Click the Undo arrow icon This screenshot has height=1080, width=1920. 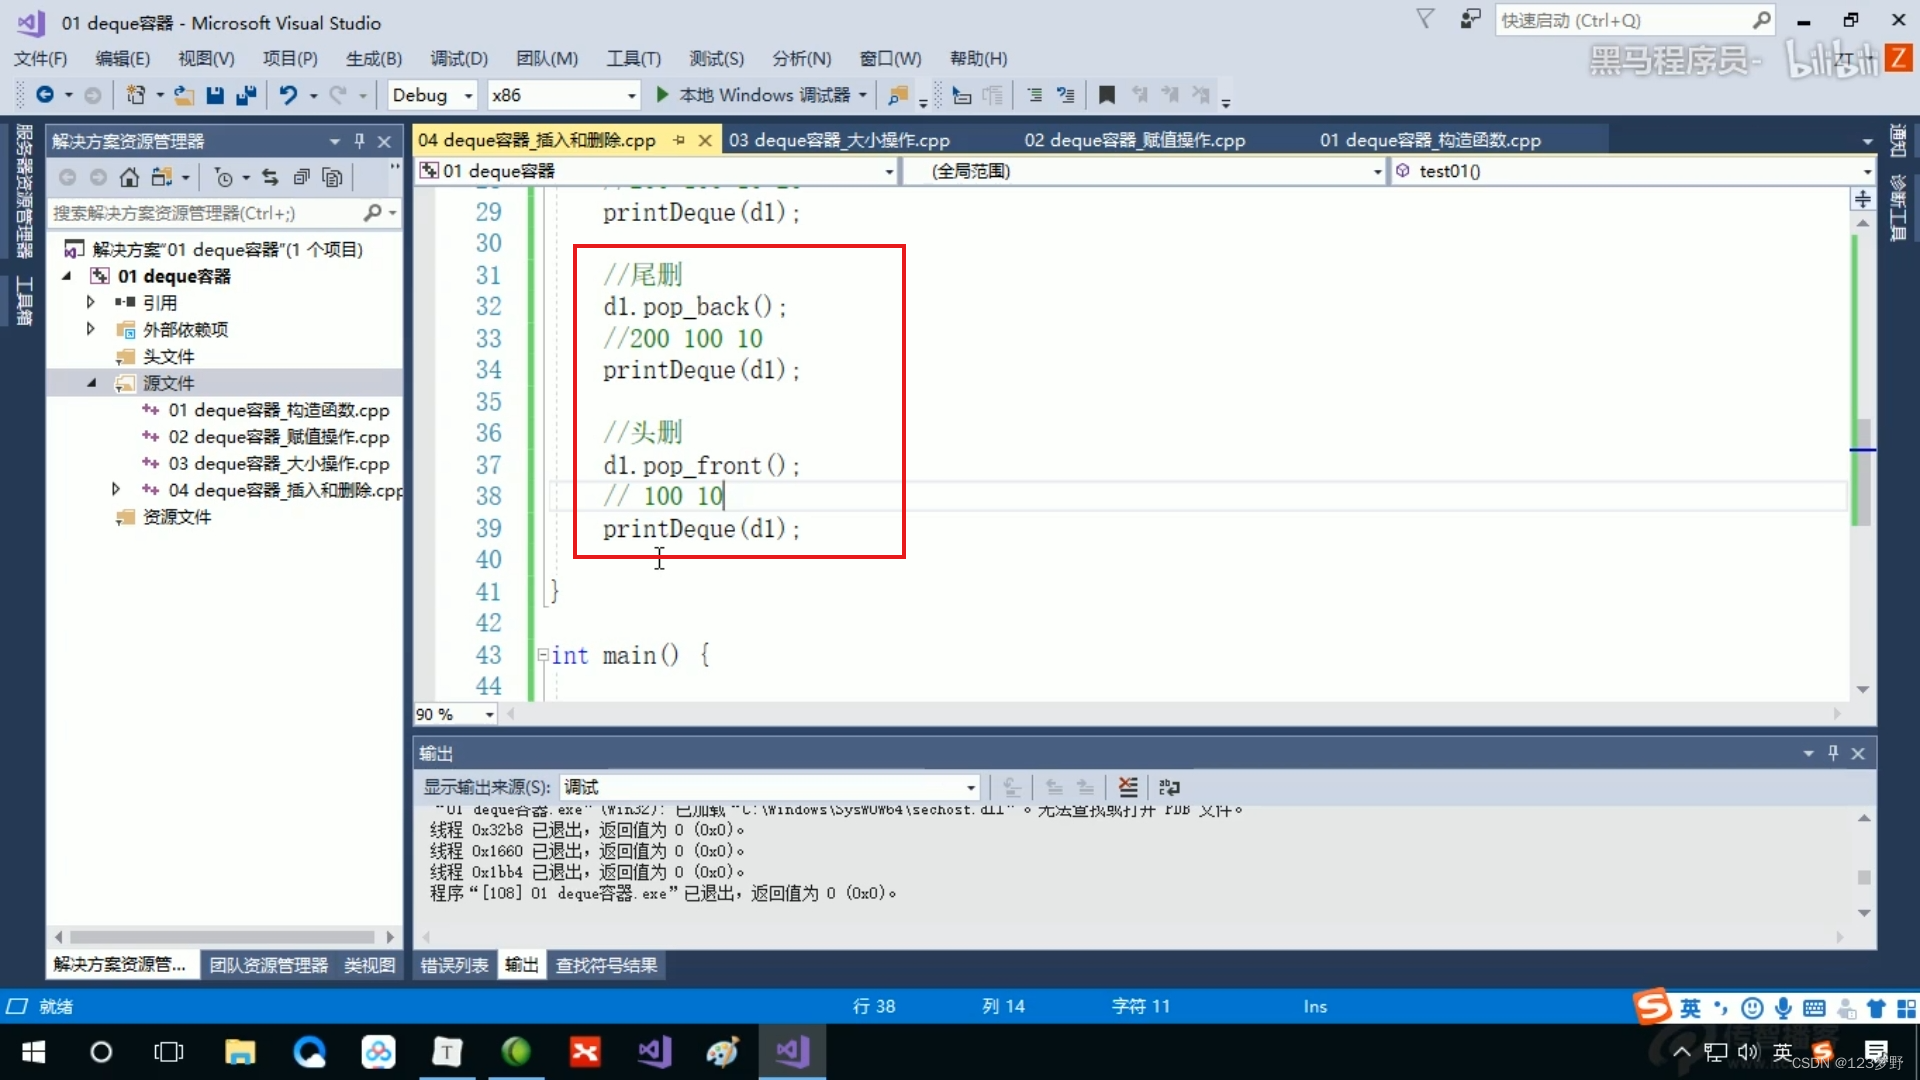pos(288,95)
